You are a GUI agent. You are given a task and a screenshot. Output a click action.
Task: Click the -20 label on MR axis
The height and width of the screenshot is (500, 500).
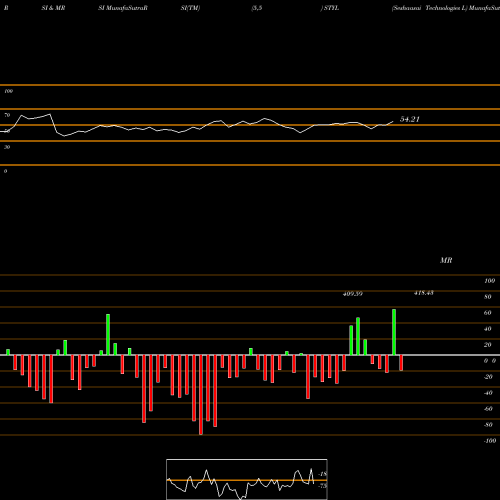[x=488, y=377]
